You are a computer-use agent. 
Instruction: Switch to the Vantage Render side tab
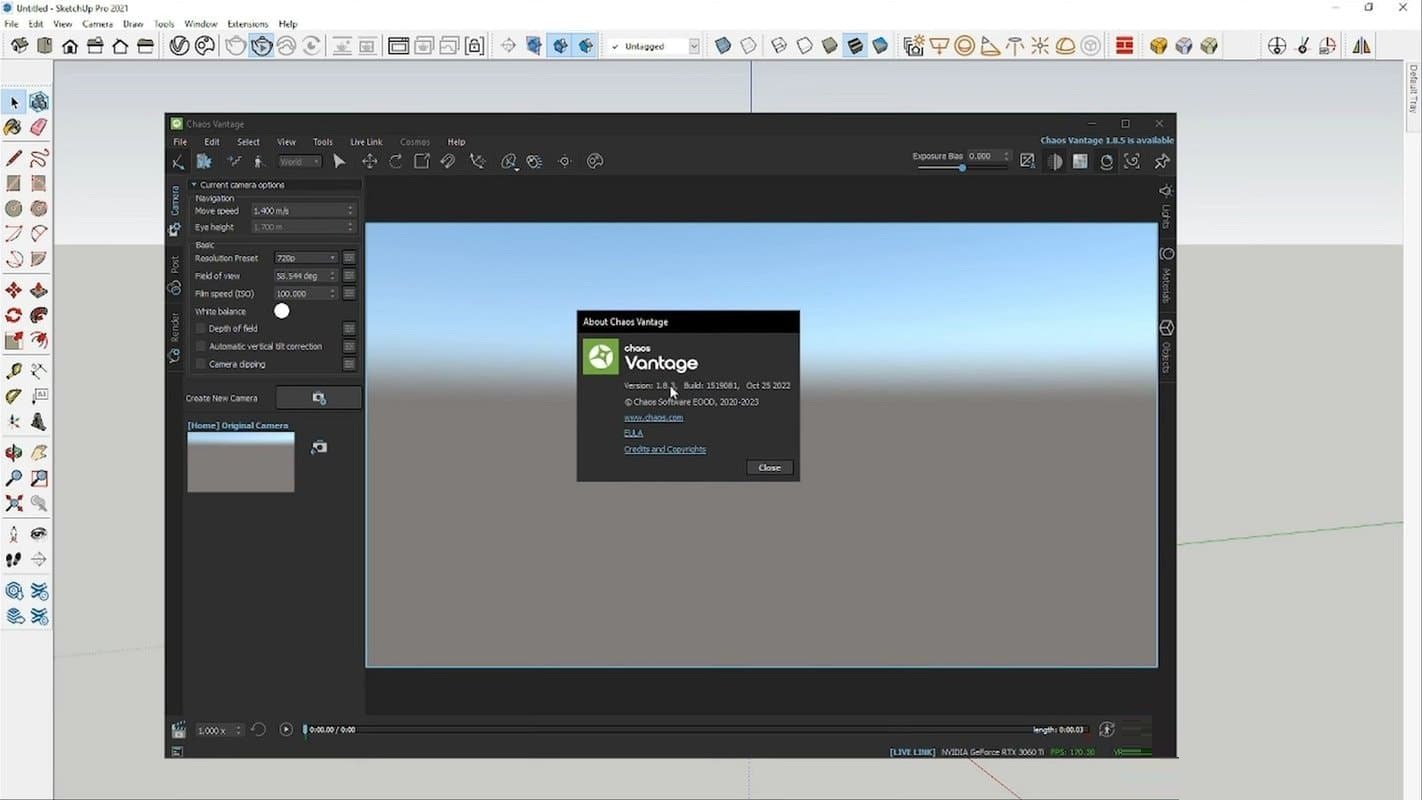coord(174,336)
